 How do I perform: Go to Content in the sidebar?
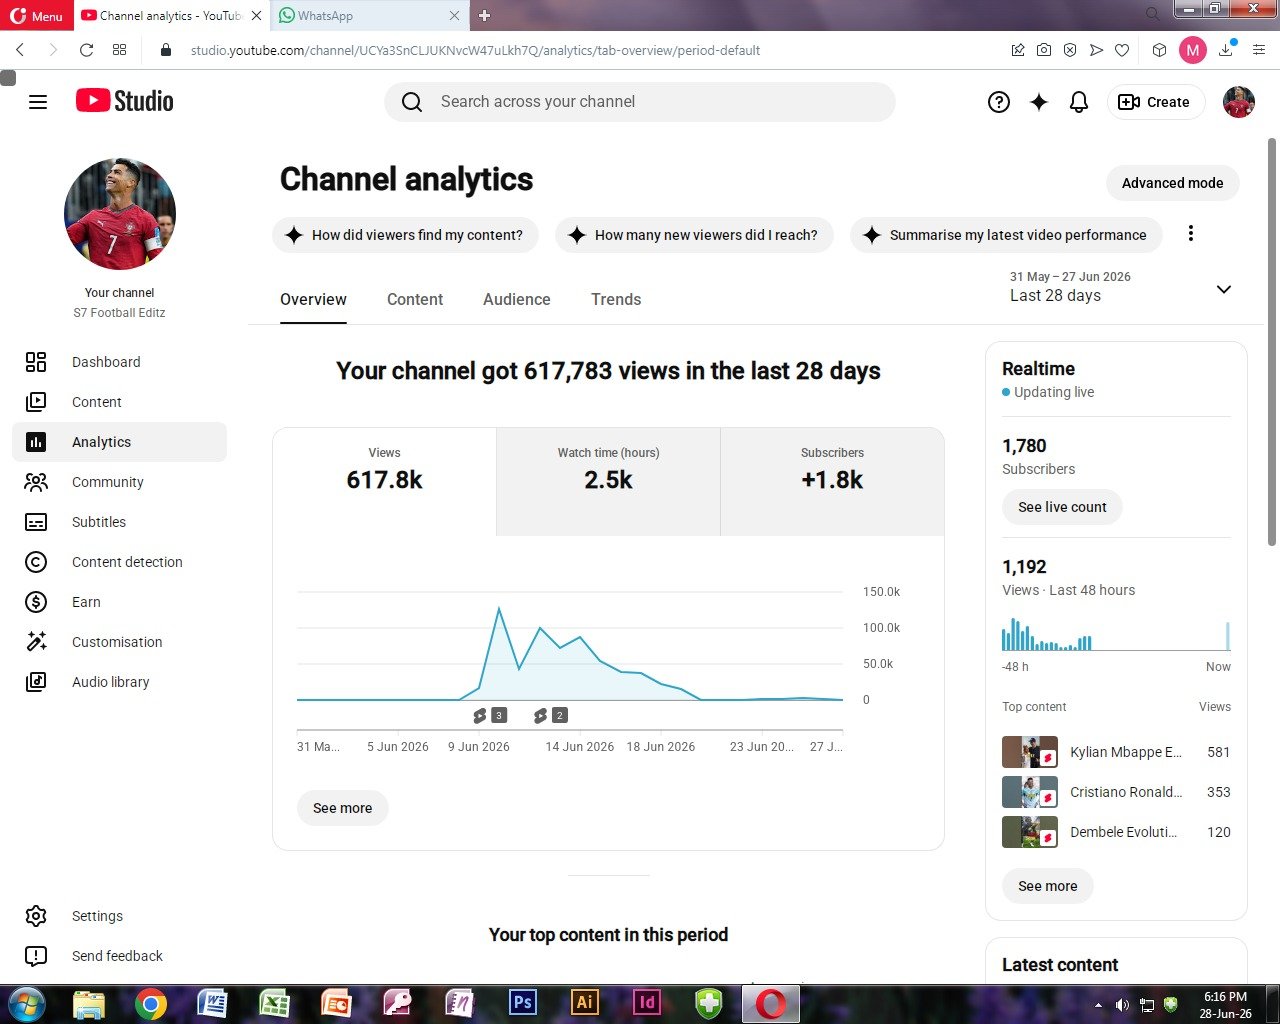click(119, 402)
